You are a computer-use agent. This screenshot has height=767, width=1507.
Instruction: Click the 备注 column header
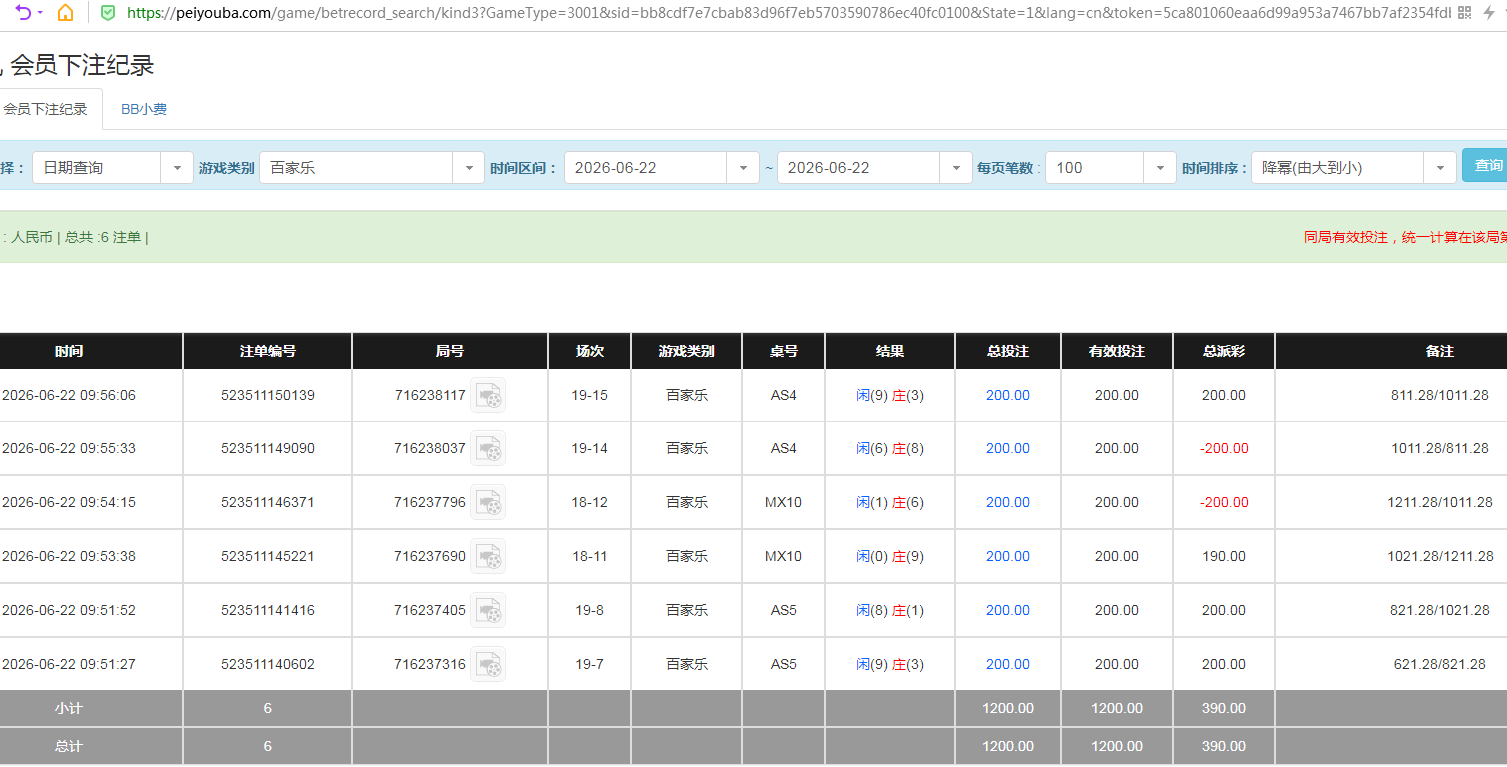[x=1440, y=351]
